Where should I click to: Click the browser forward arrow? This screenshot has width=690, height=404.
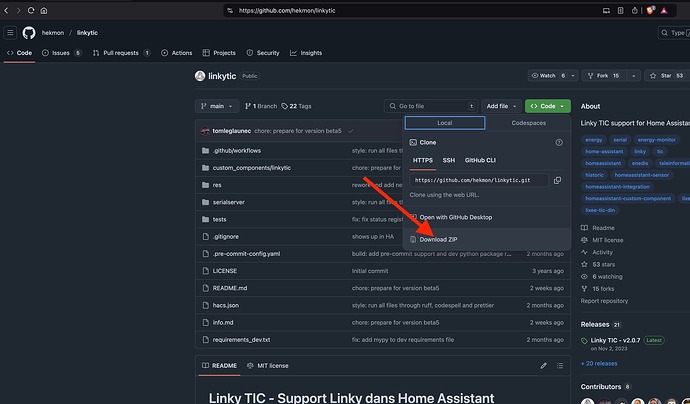[18, 11]
